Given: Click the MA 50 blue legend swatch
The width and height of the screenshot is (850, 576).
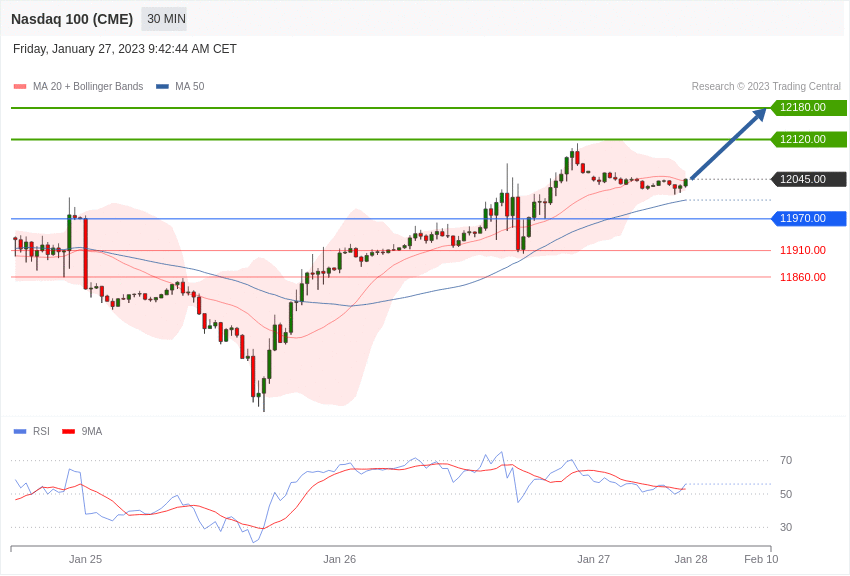Looking at the screenshot, I should click(x=162, y=87).
